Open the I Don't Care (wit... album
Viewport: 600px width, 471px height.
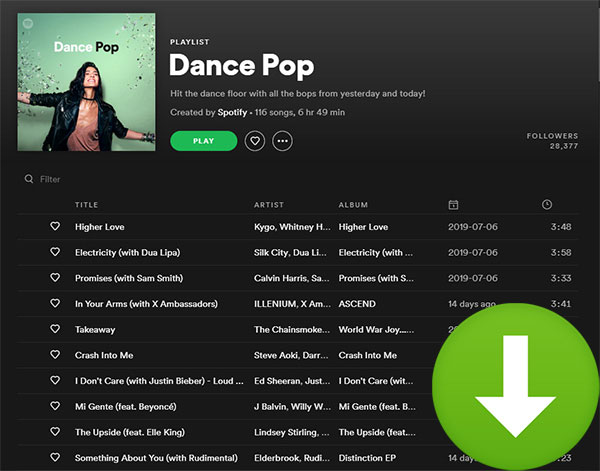[x=375, y=381]
